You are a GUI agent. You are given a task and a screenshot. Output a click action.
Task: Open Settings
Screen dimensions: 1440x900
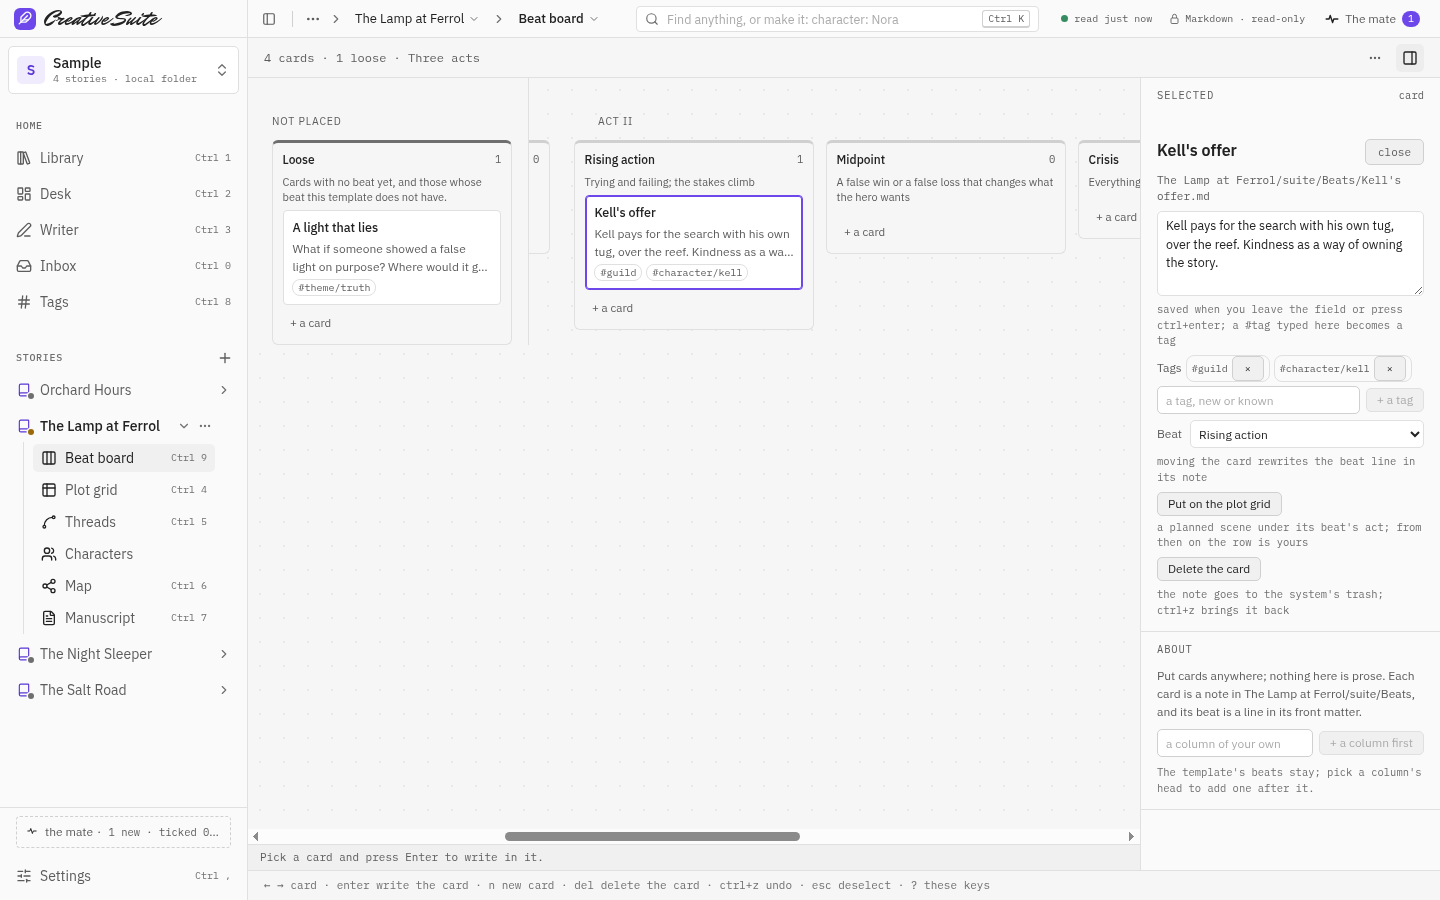123,876
